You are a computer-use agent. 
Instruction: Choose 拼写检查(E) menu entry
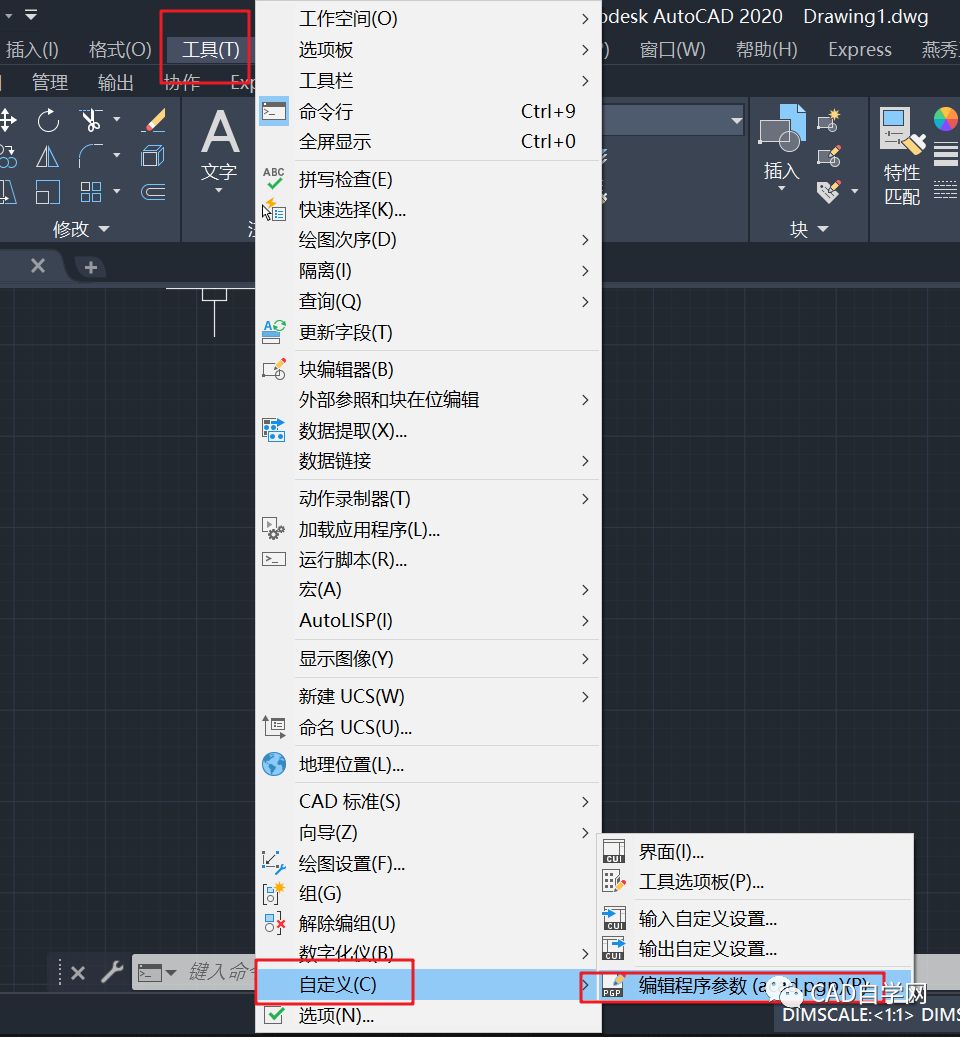click(428, 179)
